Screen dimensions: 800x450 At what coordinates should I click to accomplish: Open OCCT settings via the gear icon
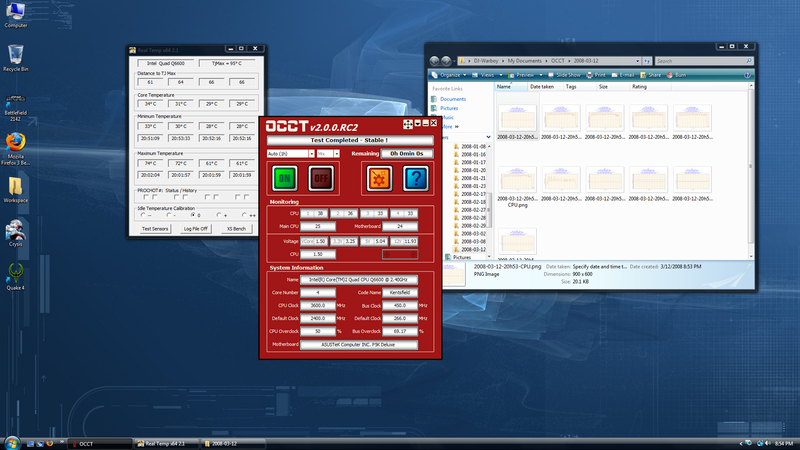click(x=377, y=178)
